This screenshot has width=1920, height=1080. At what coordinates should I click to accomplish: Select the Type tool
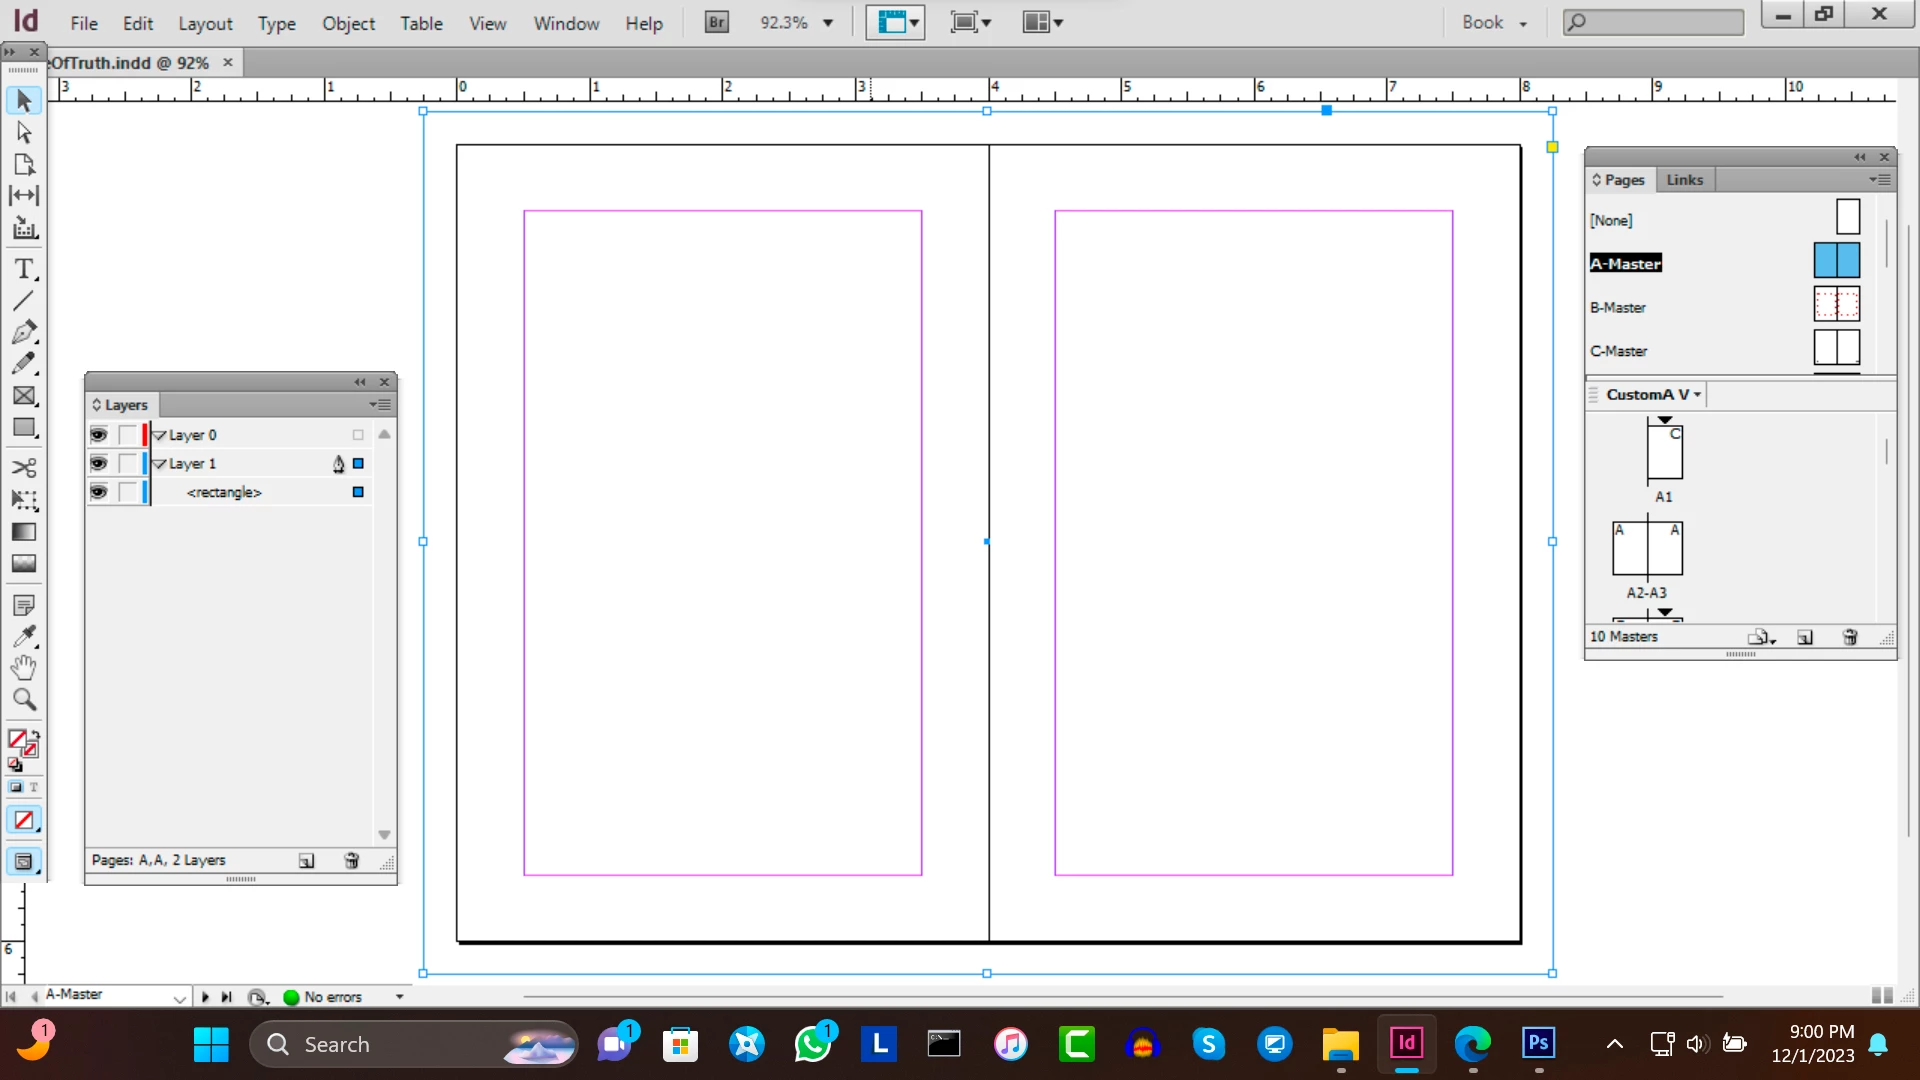(x=23, y=268)
